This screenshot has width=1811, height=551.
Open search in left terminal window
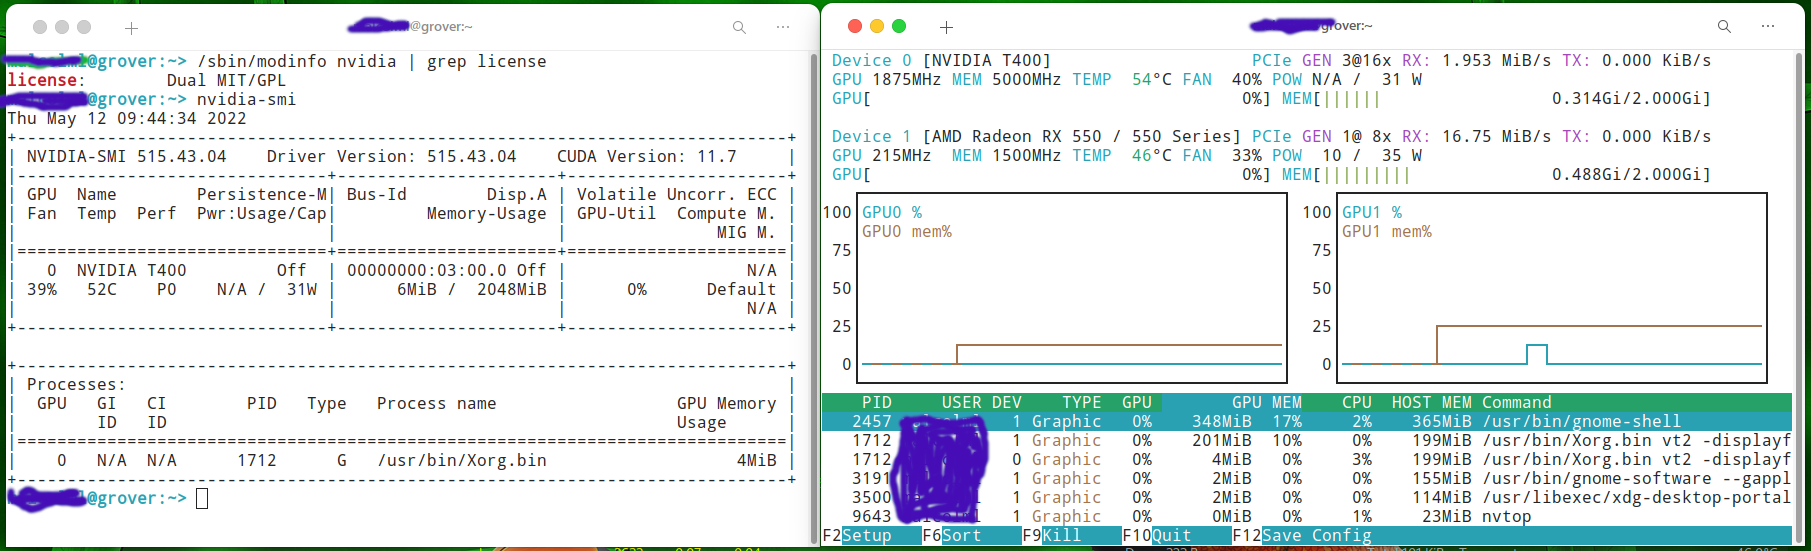pyautogui.click(x=739, y=27)
